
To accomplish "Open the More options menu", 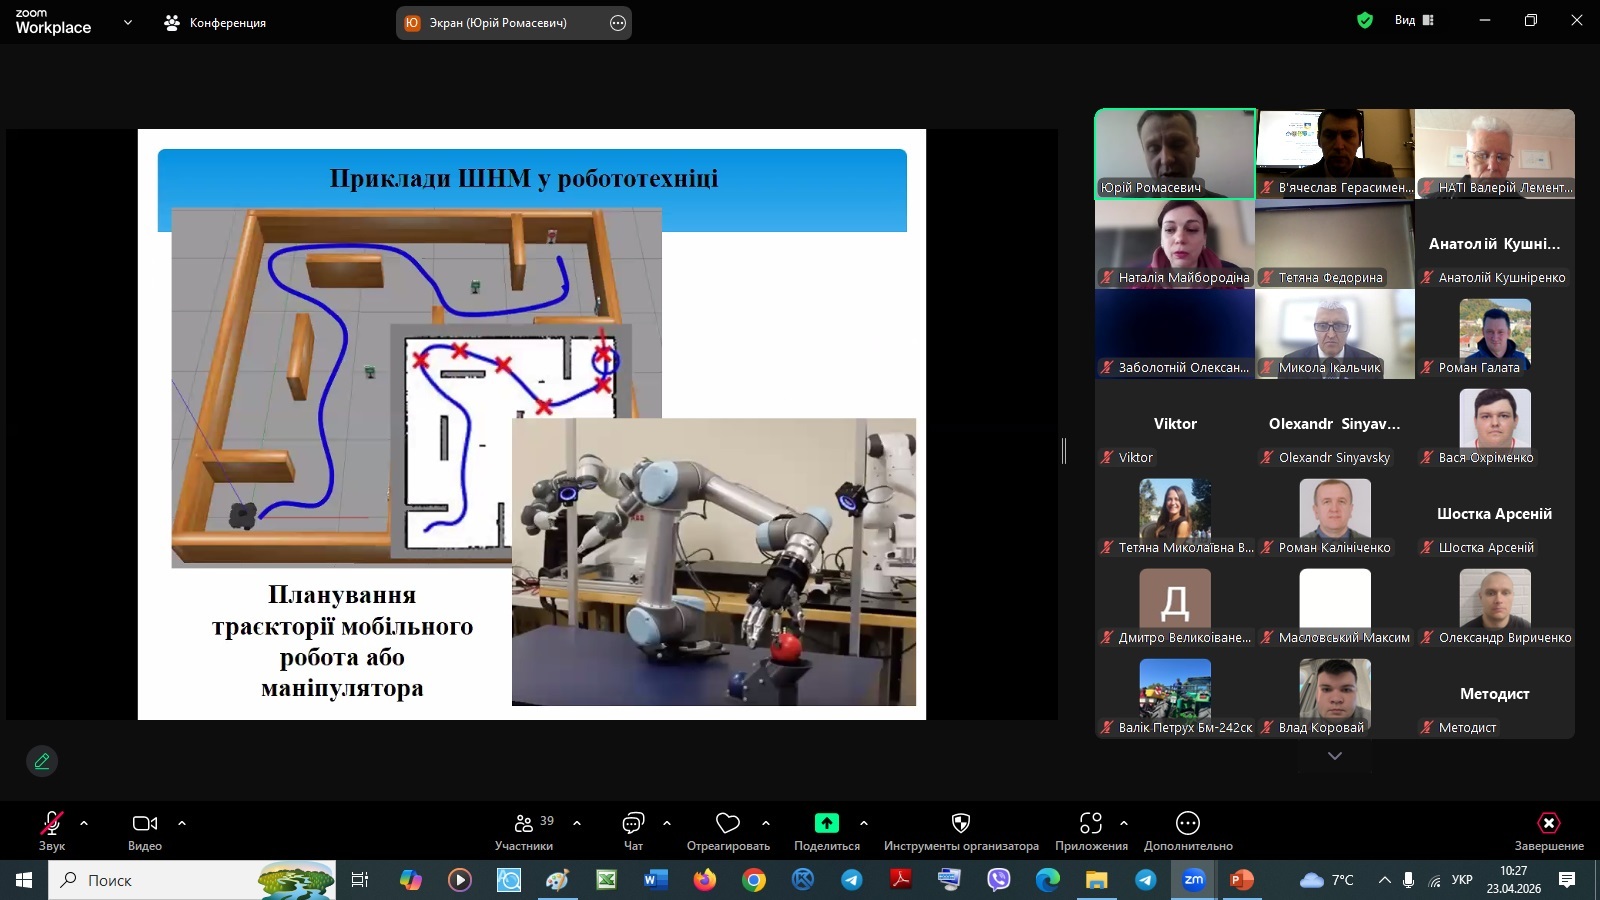I will pyautogui.click(x=1187, y=830).
